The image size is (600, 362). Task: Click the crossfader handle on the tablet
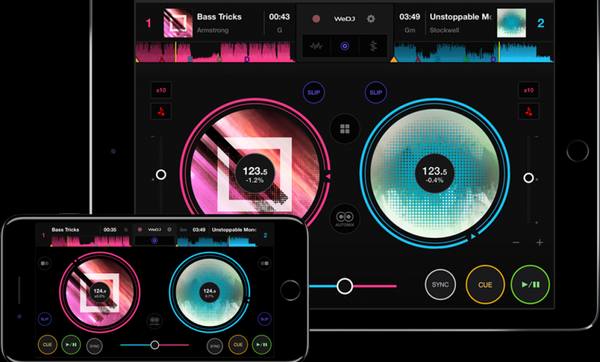[x=345, y=286]
